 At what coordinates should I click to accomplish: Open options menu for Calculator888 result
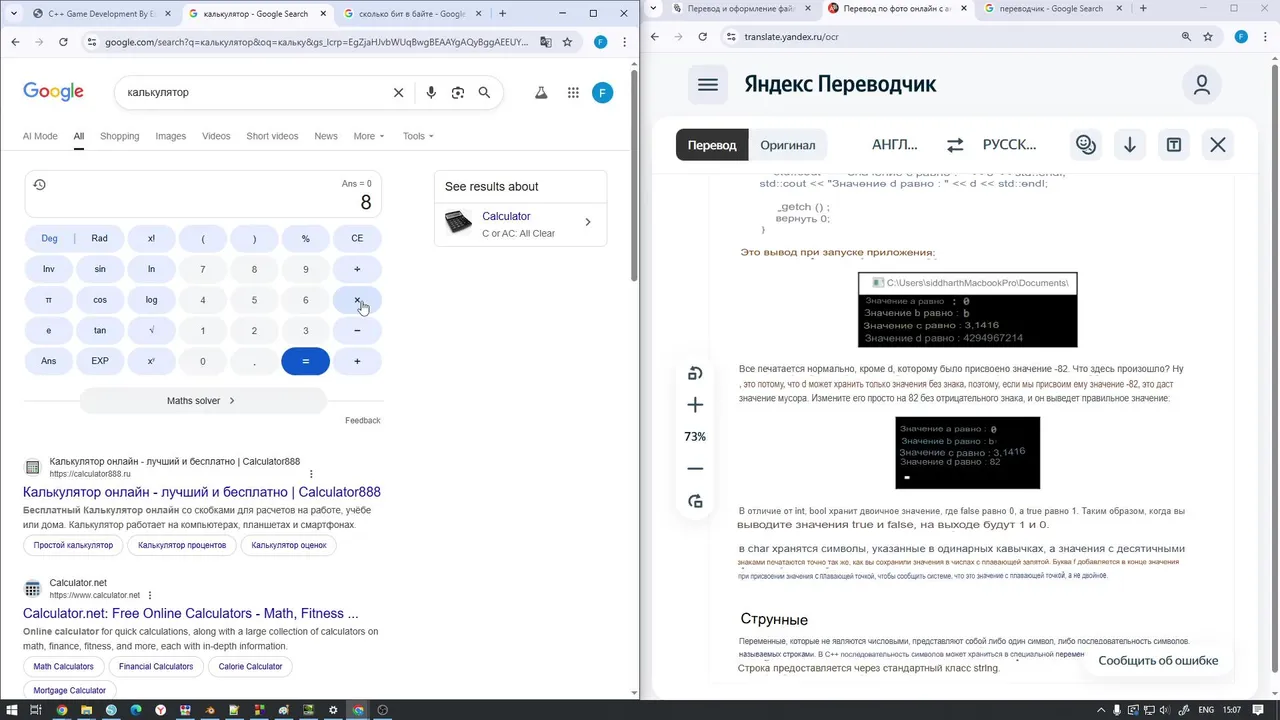point(311,474)
